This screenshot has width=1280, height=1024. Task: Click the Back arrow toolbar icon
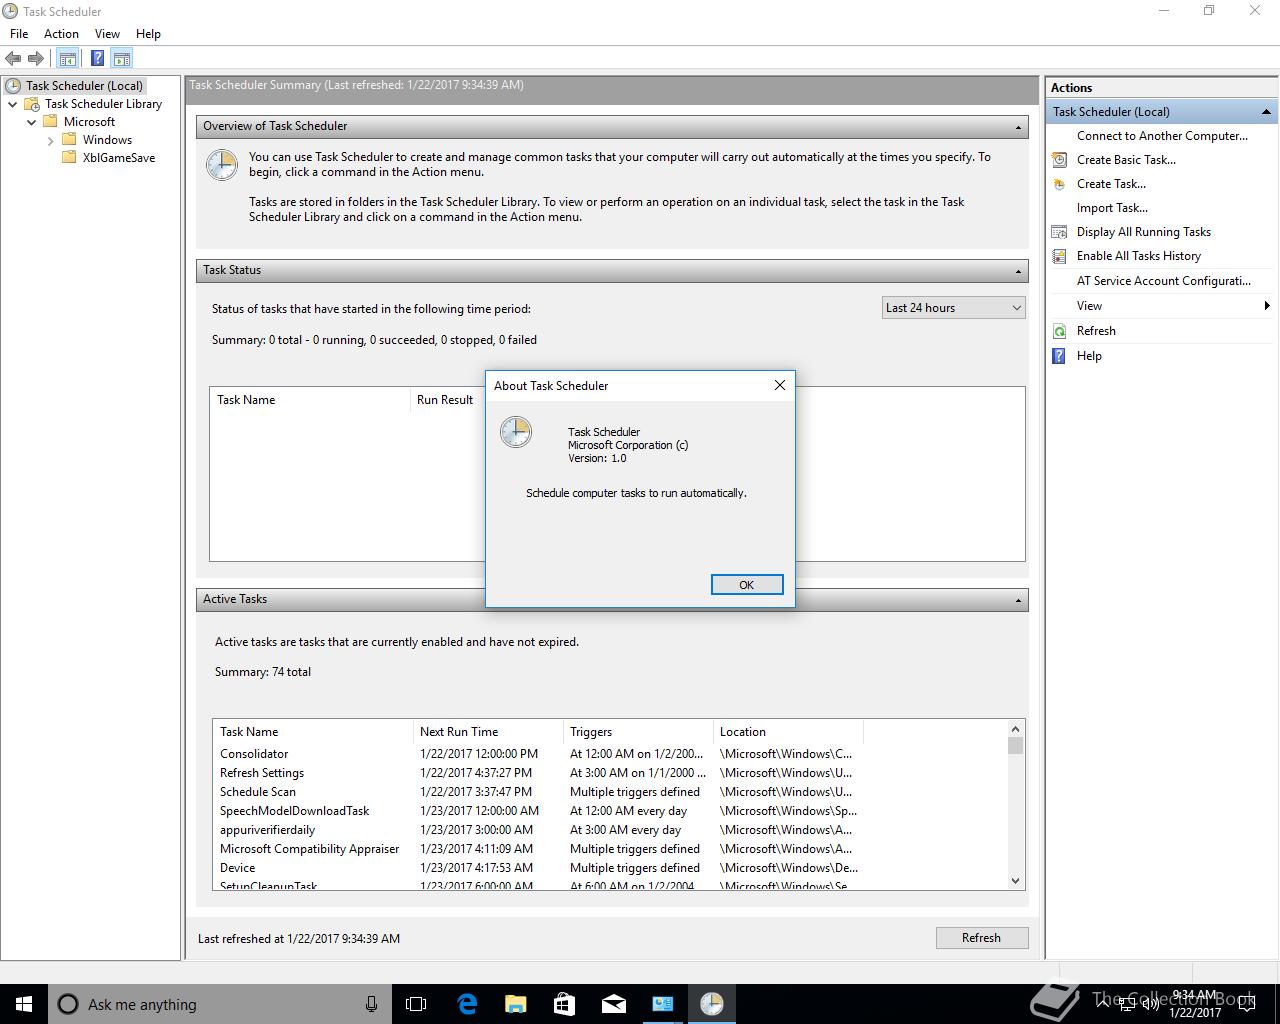click(x=13, y=59)
